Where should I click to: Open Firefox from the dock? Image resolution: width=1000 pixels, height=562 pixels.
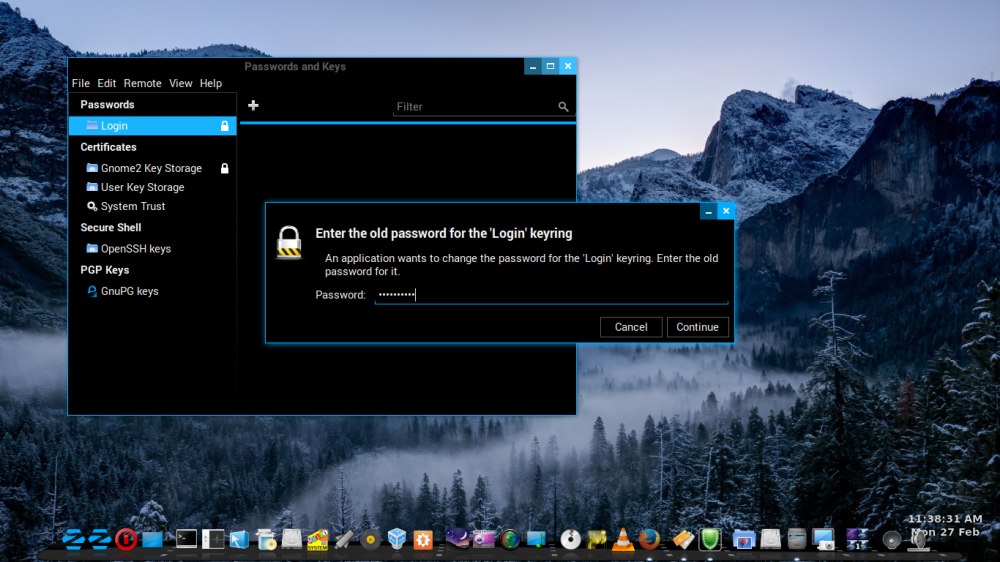[x=650, y=539]
